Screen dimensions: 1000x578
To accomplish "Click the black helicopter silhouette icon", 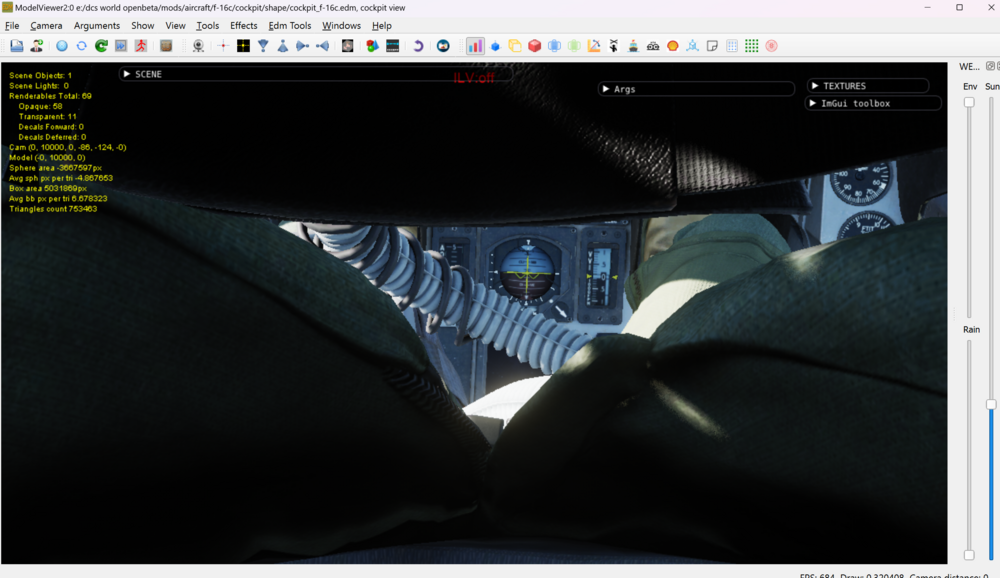I will click(x=614, y=46).
